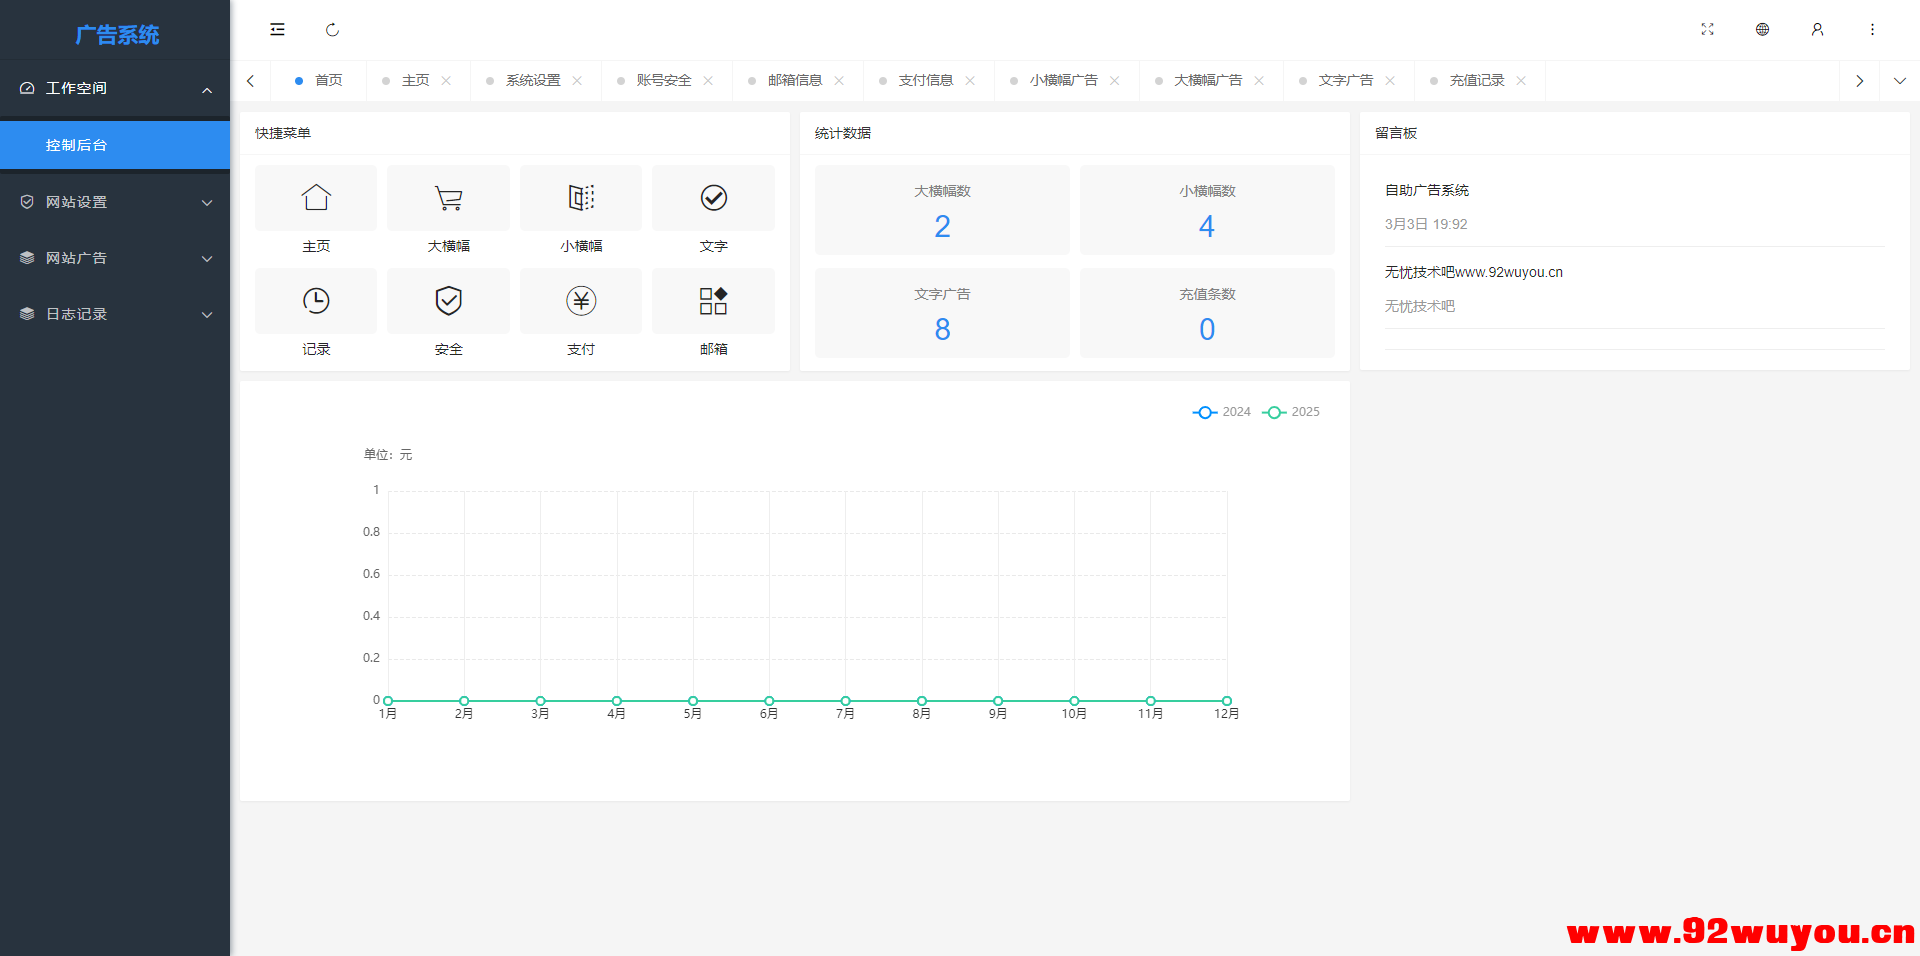This screenshot has width=1920, height=956.
Task: Toggle the 2024 series in the chart legend
Action: [x=1221, y=411]
